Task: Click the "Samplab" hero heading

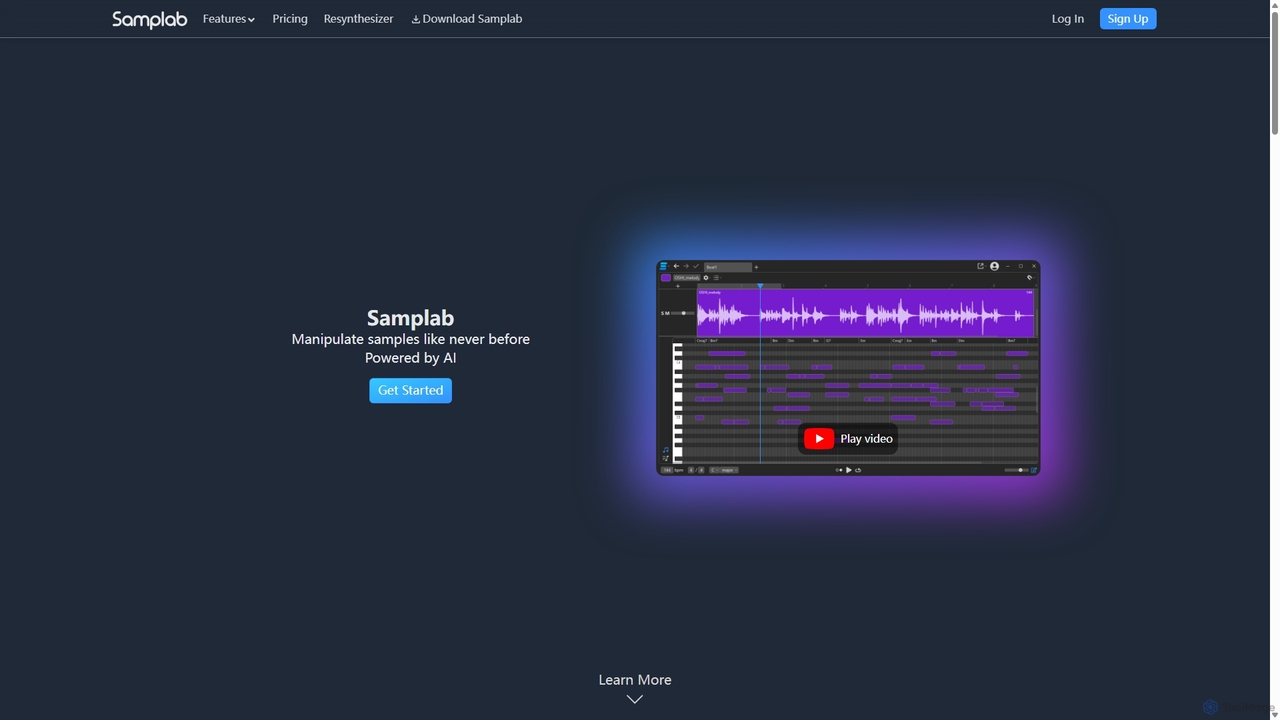Action: (x=410, y=318)
